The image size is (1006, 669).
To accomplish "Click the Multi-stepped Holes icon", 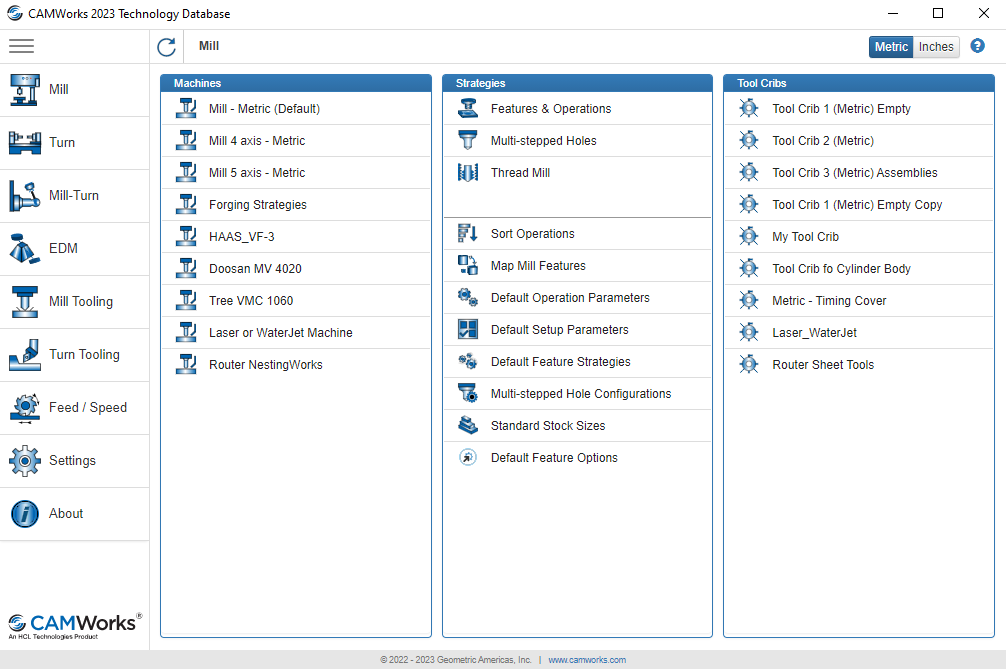I will [x=468, y=140].
